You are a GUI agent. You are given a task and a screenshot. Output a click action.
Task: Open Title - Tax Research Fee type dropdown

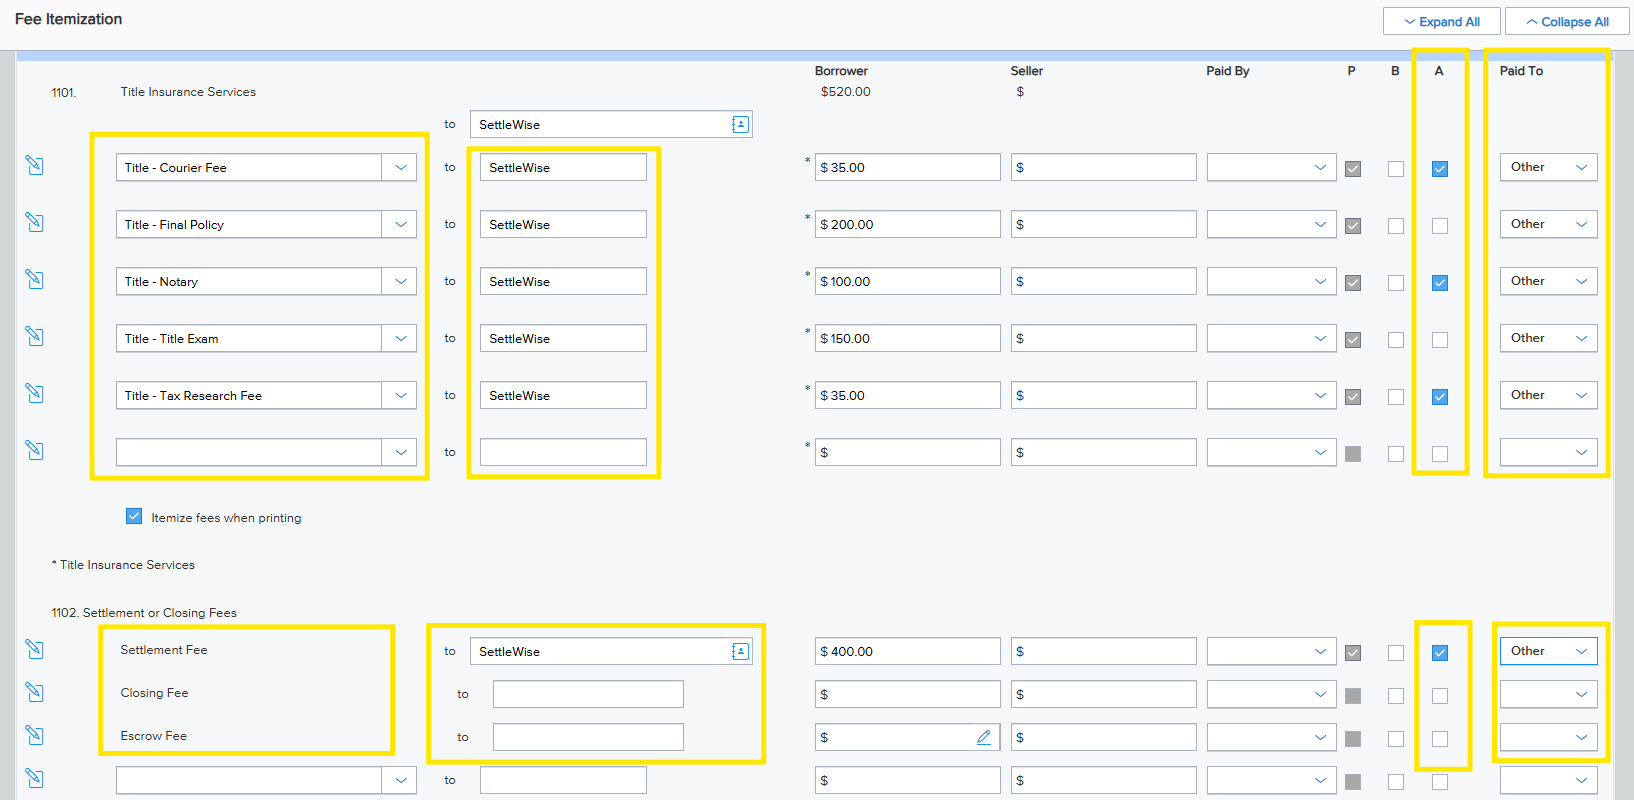[x=400, y=395]
